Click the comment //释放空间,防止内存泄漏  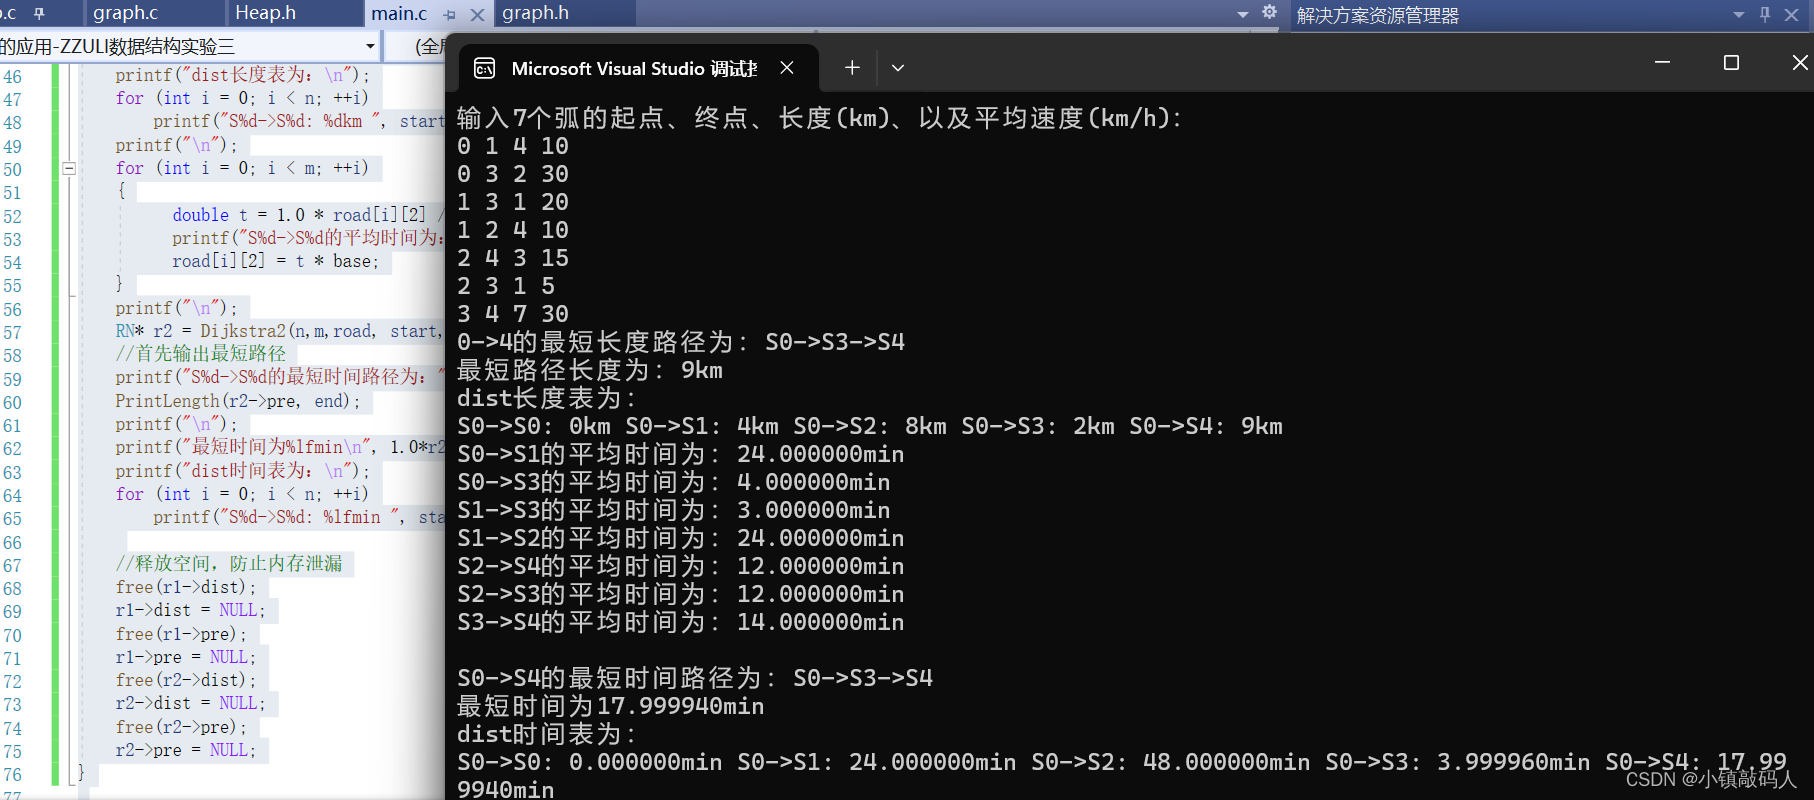[228, 564]
